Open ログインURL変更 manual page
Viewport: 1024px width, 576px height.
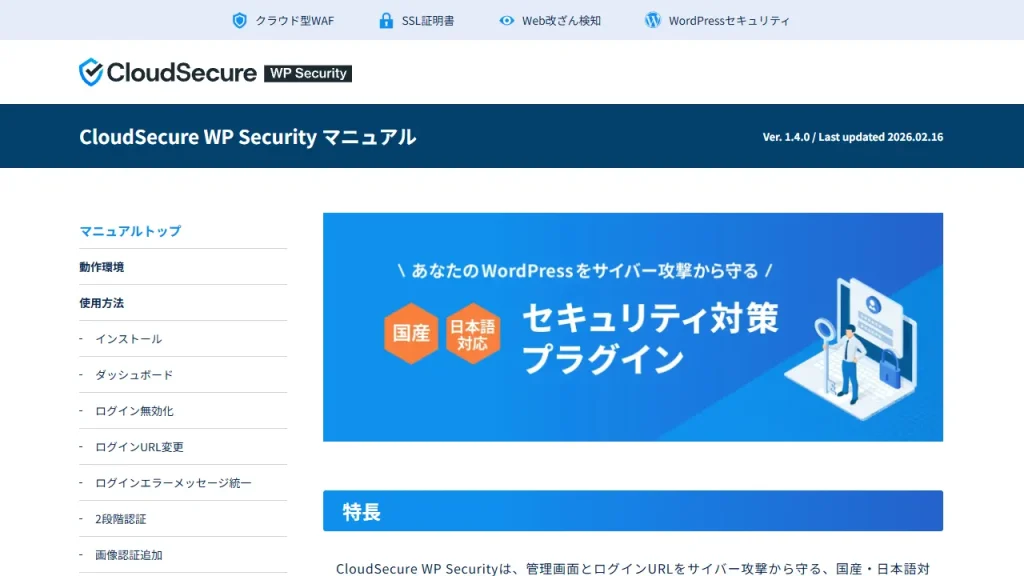[x=139, y=447]
